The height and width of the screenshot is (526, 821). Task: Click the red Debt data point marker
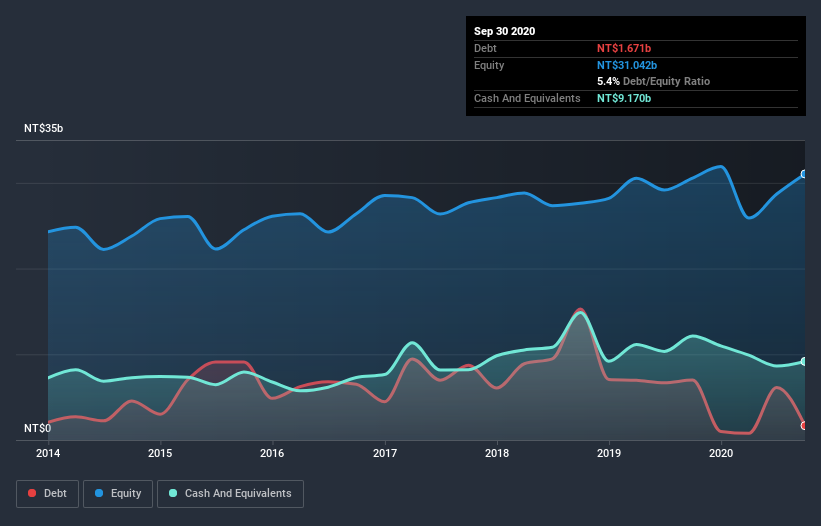point(804,426)
